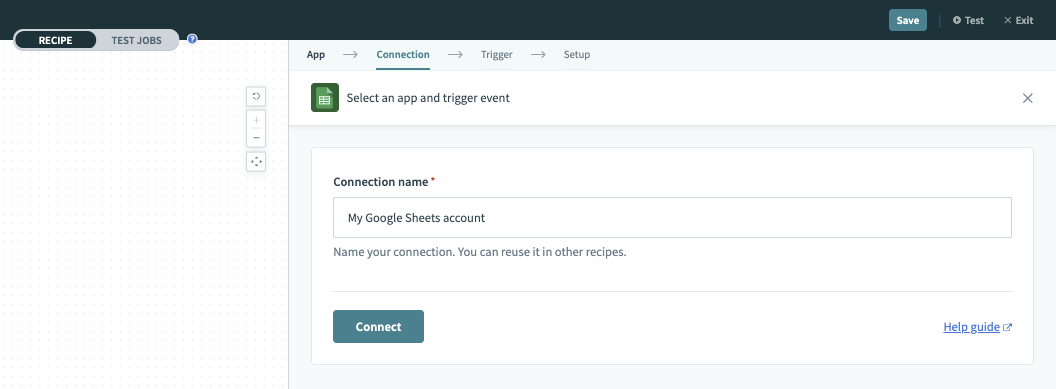The width and height of the screenshot is (1056, 389).
Task: Click the fit-to-screen canvas icon
Action: pyautogui.click(x=256, y=162)
